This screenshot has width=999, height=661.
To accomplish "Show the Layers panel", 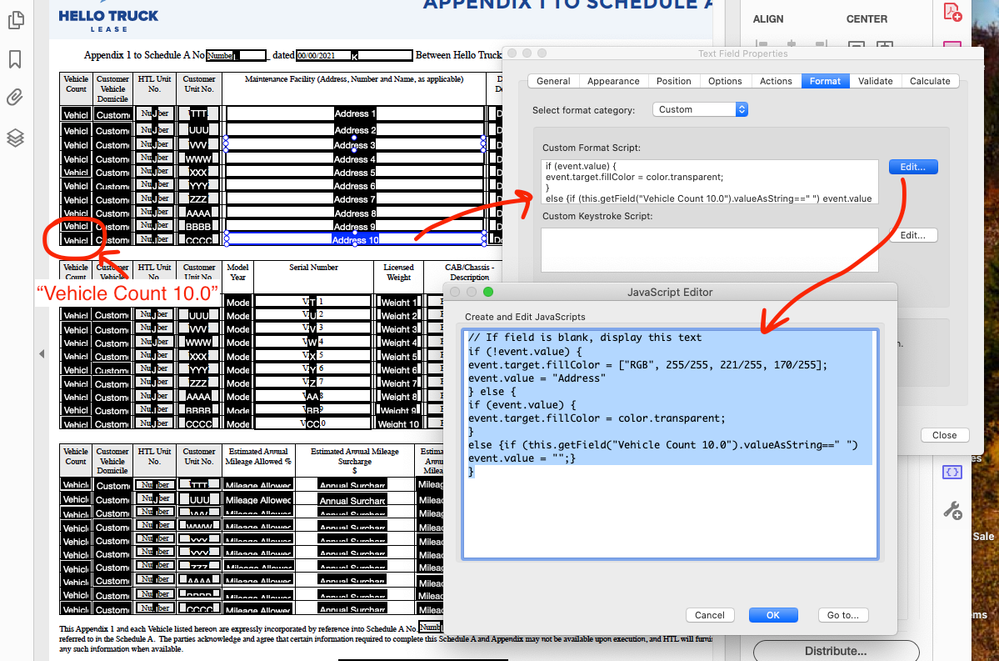I will (x=14, y=137).
